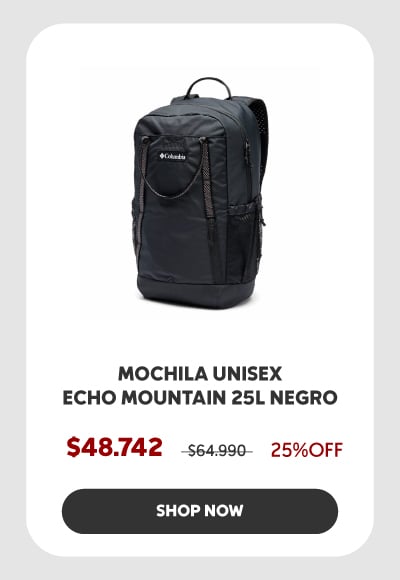Click the word MOUNTAIN in the product name
This screenshot has width=400, height=580.
tap(174, 398)
